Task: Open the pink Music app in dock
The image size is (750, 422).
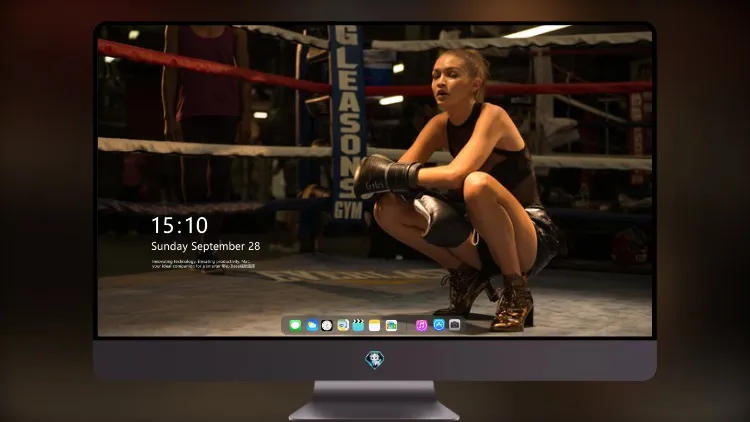Action: [x=421, y=325]
